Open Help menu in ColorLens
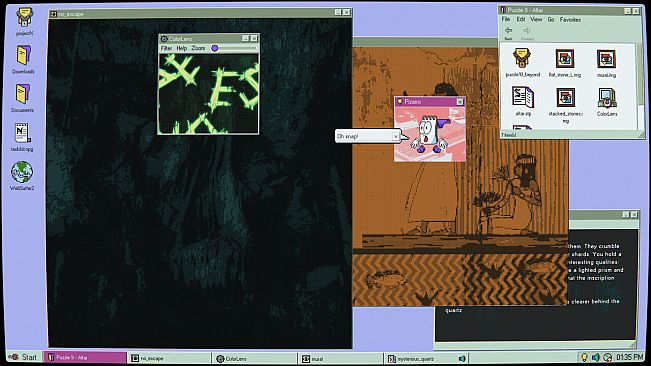The image size is (651, 366). 181,48
